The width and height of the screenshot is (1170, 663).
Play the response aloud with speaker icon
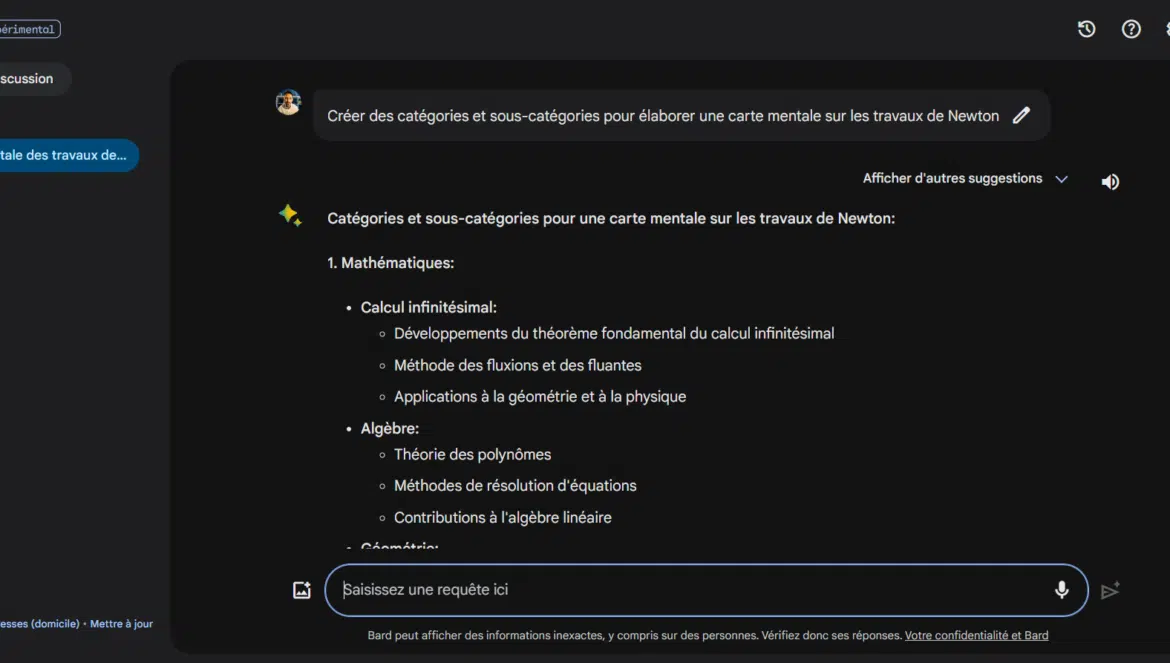(1110, 182)
